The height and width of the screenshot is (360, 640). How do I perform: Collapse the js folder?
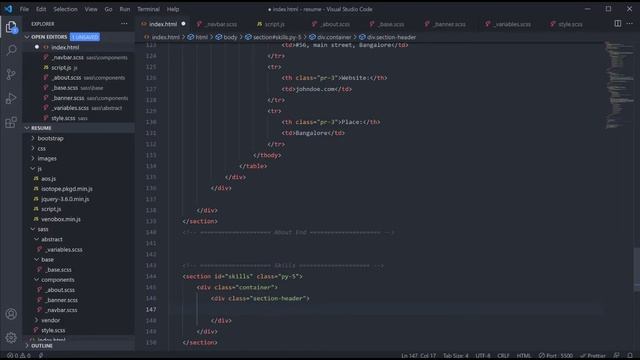click(40, 169)
